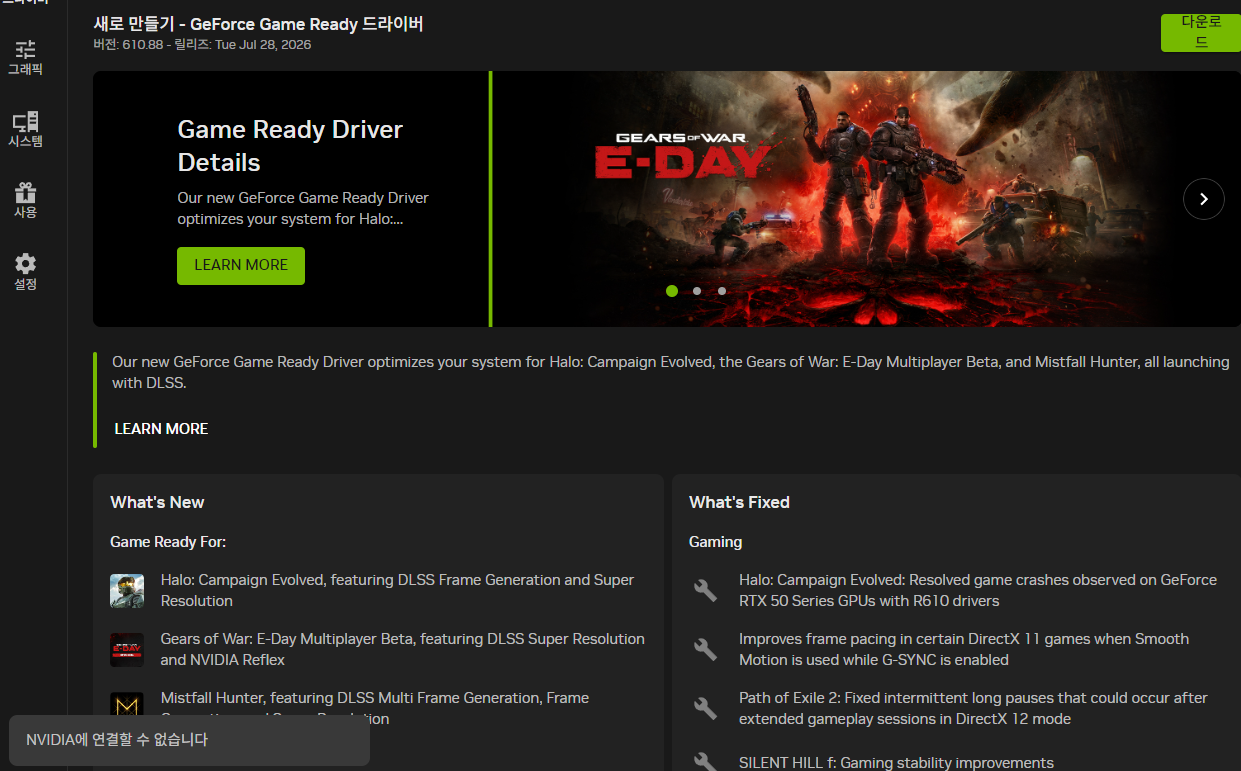This screenshot has width=1241, height=771.
Task: Select the second carousel dot
Action: (x=697, y=291)
